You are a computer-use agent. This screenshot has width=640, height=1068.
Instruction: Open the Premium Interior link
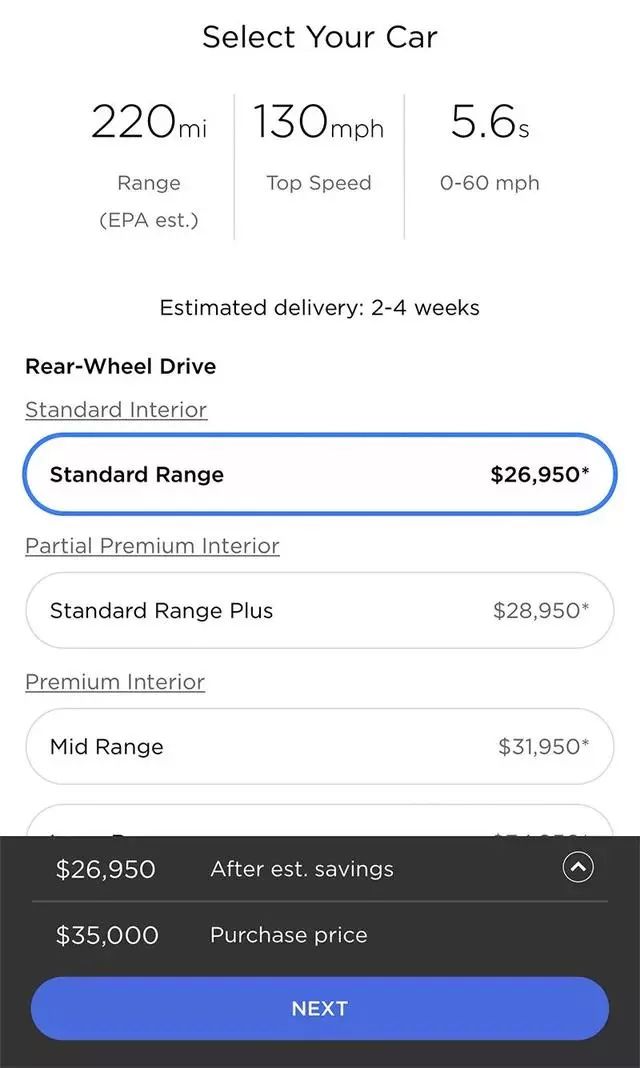tap(115, 682)
